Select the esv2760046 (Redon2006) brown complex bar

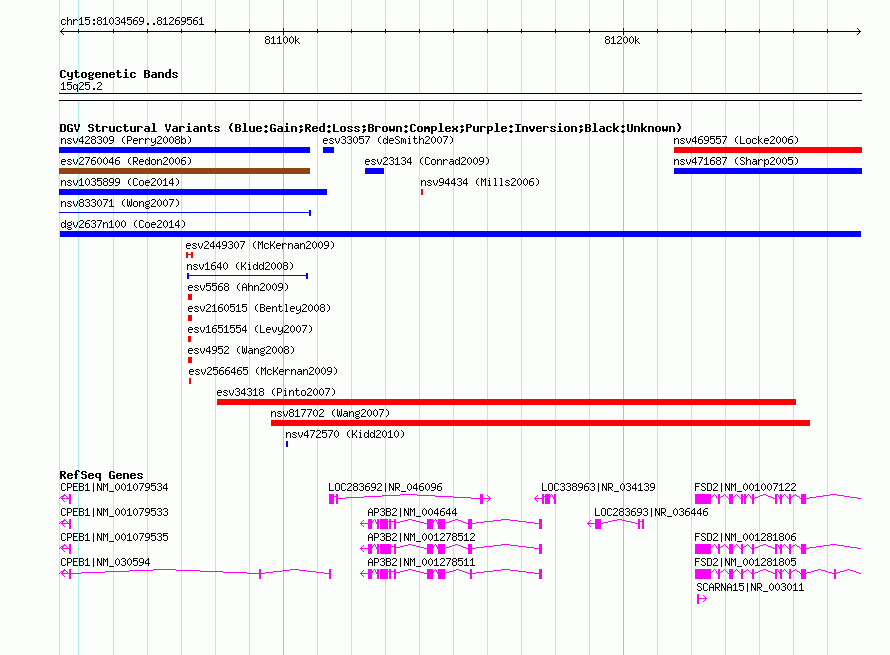[184, 171]
